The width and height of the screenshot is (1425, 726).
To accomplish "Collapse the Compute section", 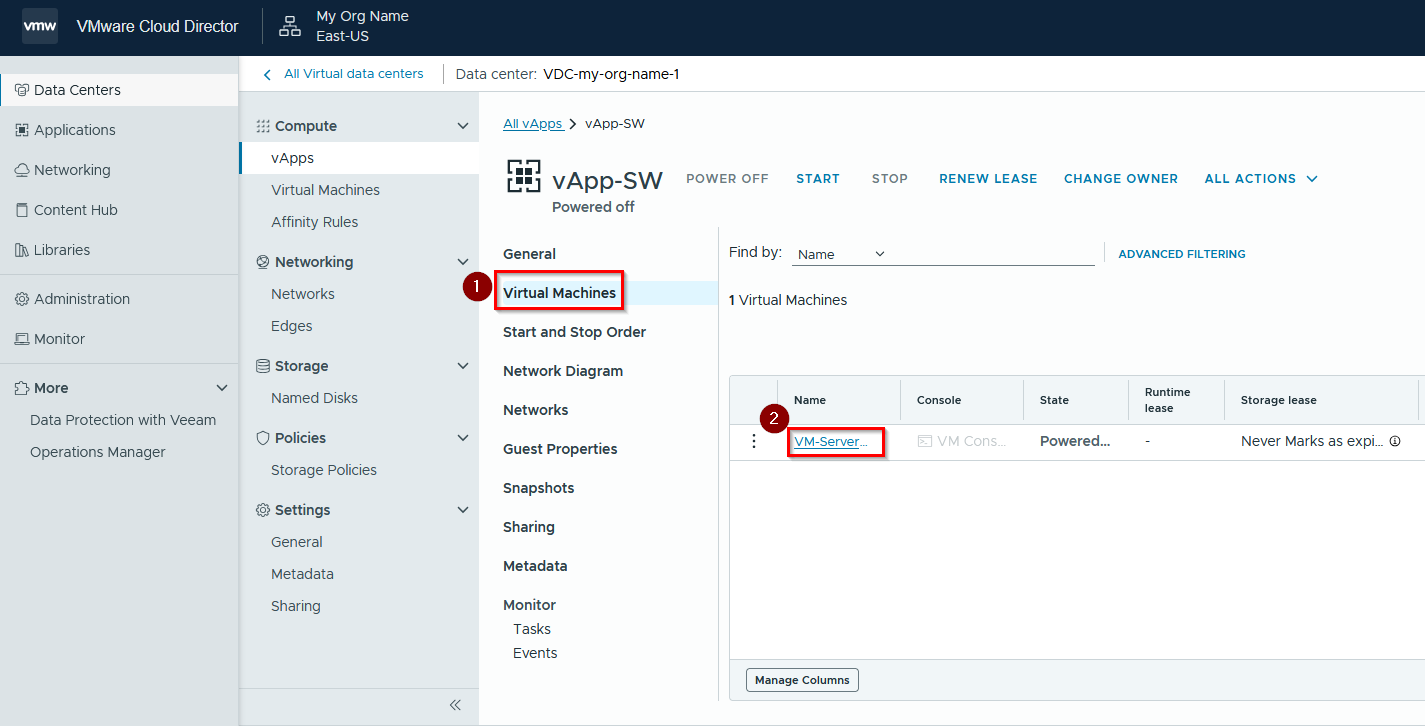I will (x=462, y=126).
